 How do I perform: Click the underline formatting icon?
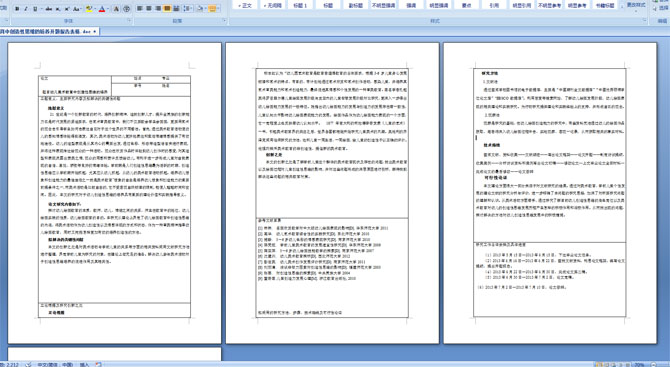point(35,9)
